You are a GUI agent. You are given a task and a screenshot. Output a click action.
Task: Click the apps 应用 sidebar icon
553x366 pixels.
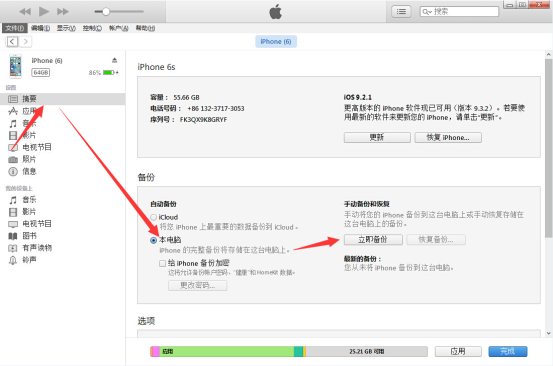pos(13,111)
